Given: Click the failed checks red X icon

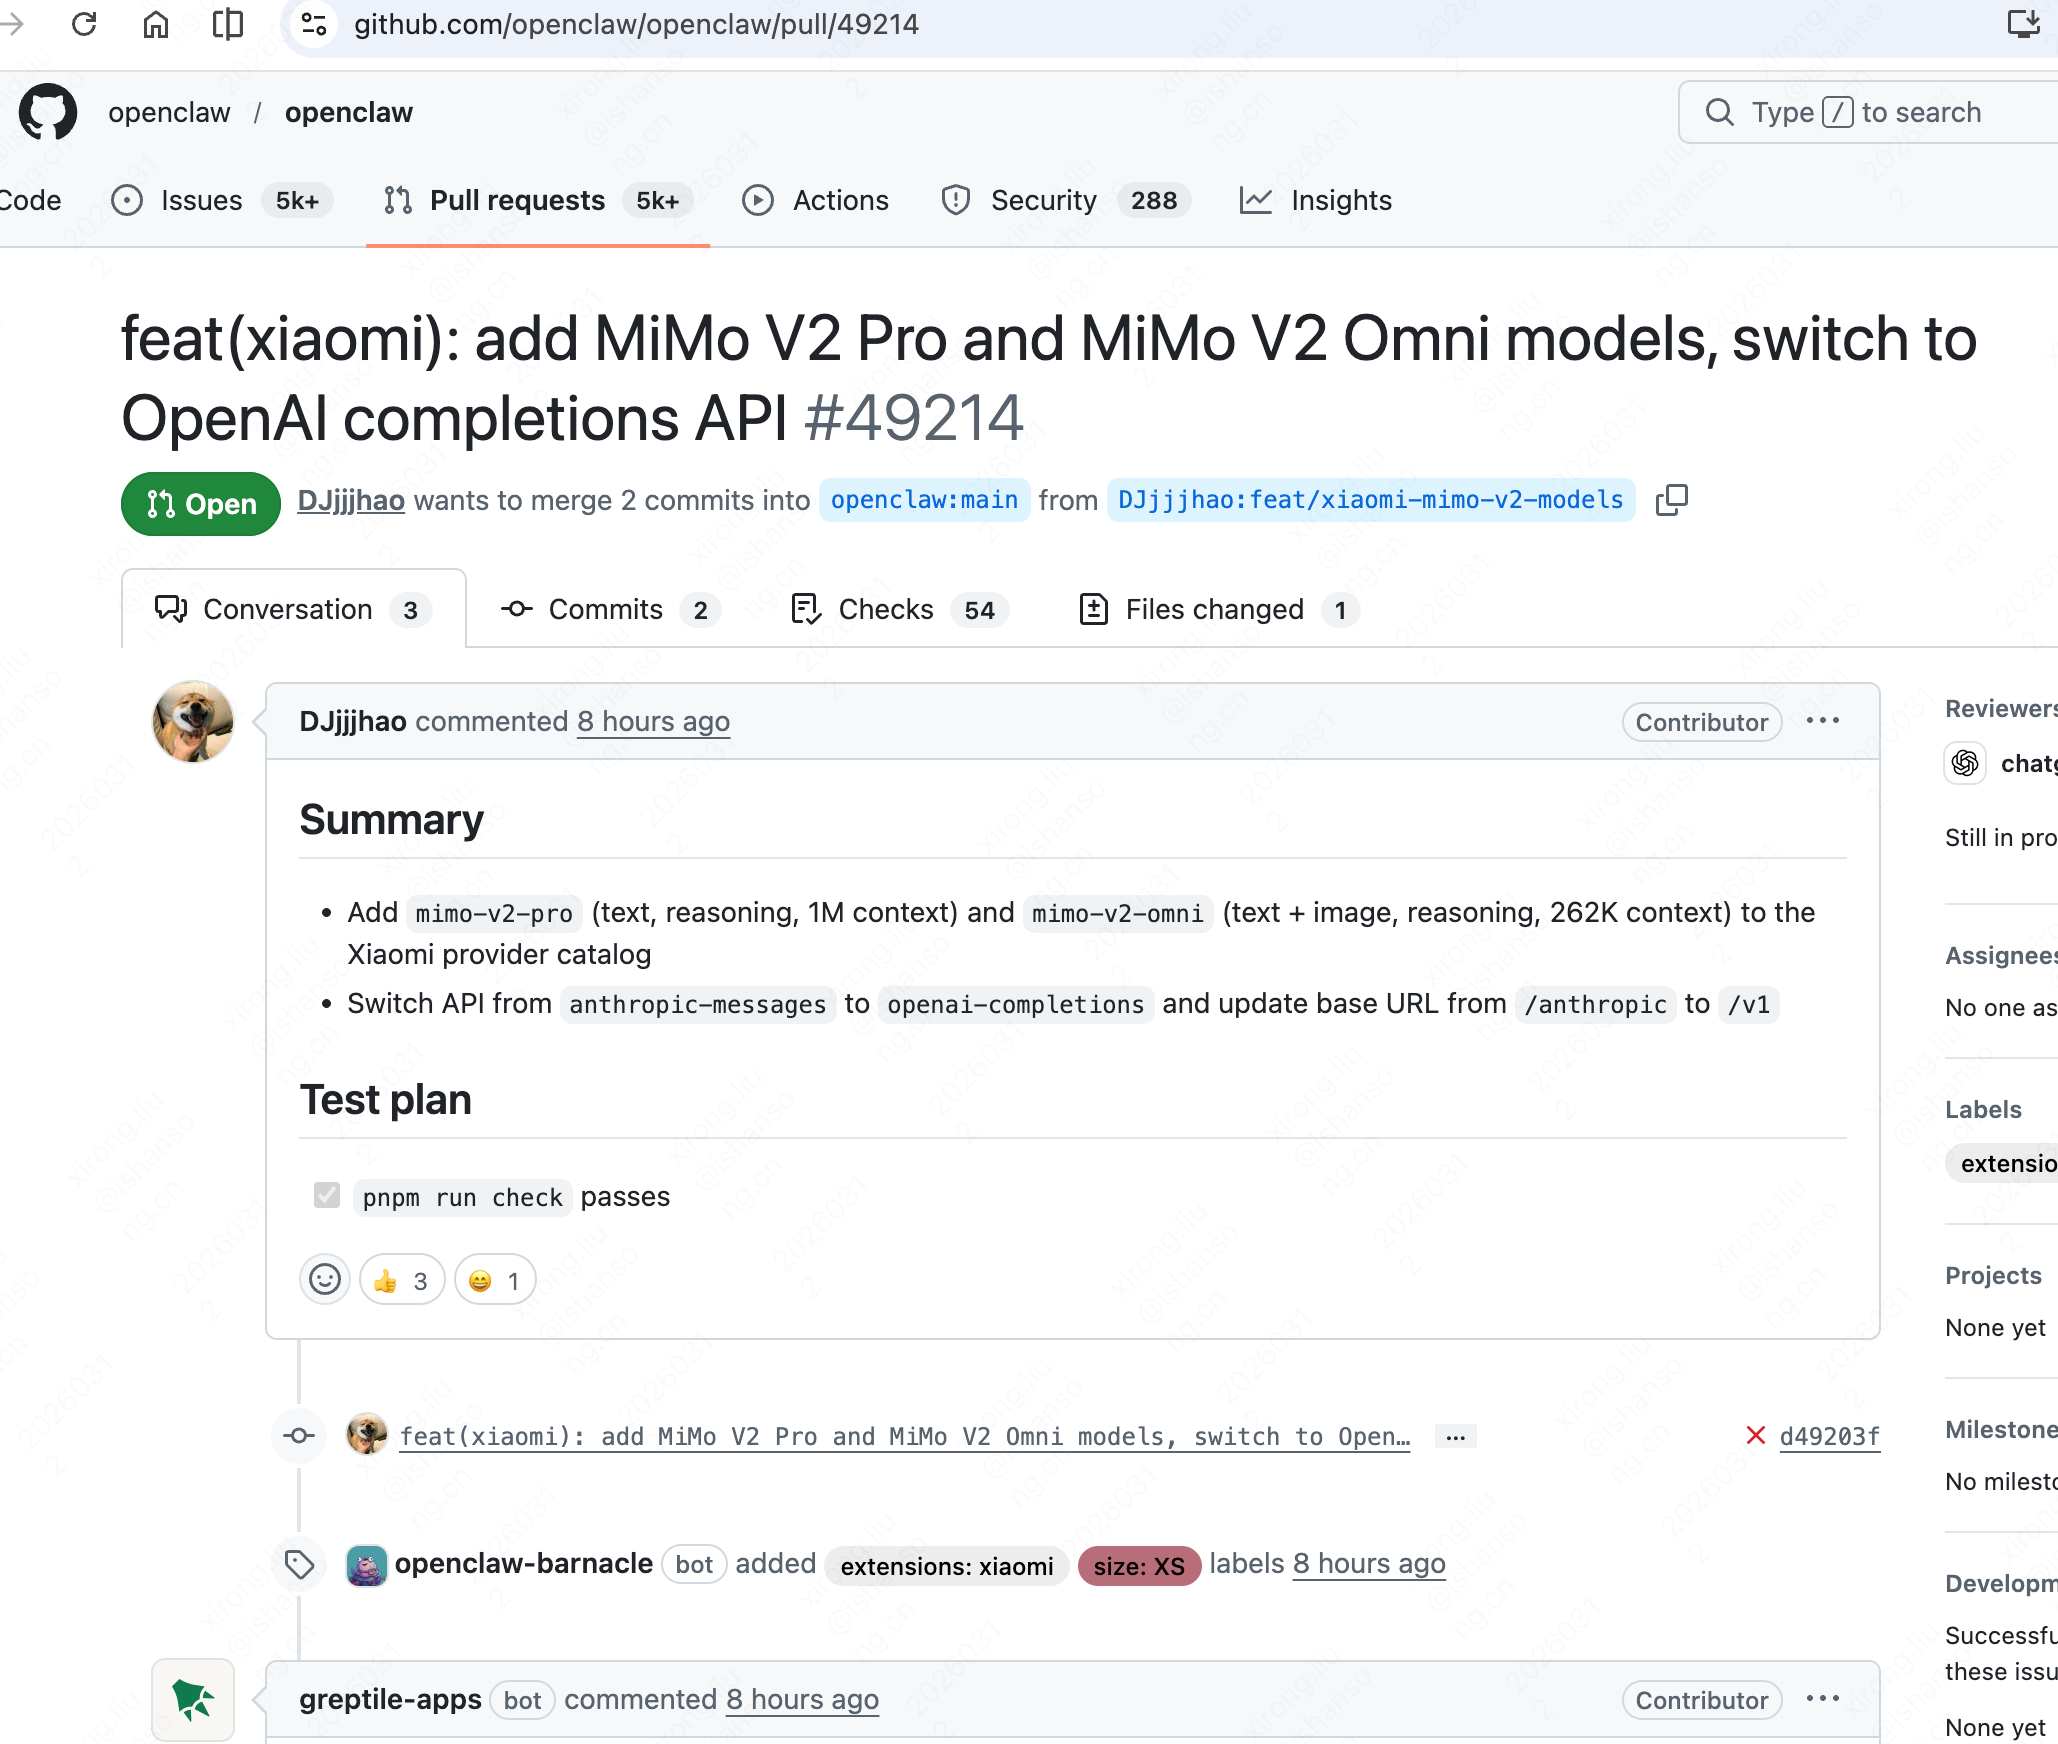Looking at the screenshot, I should pos(1755,1436).
